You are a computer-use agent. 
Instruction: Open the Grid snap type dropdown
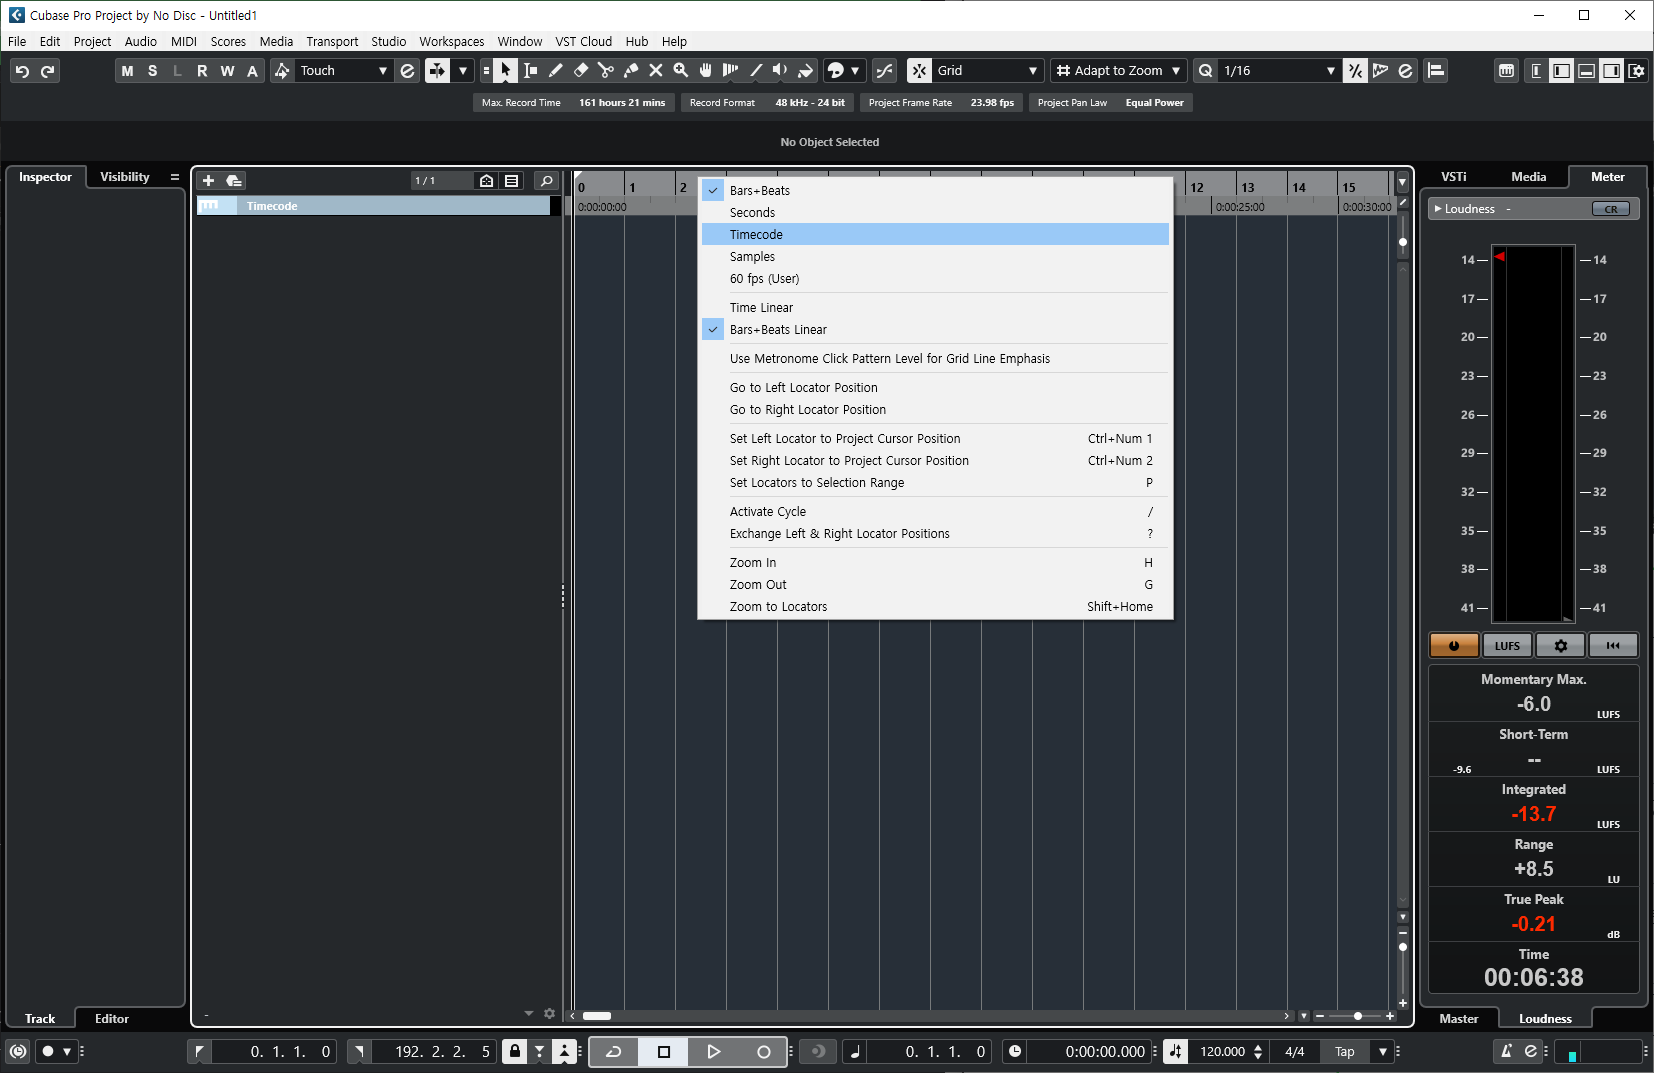click(988, 71)
